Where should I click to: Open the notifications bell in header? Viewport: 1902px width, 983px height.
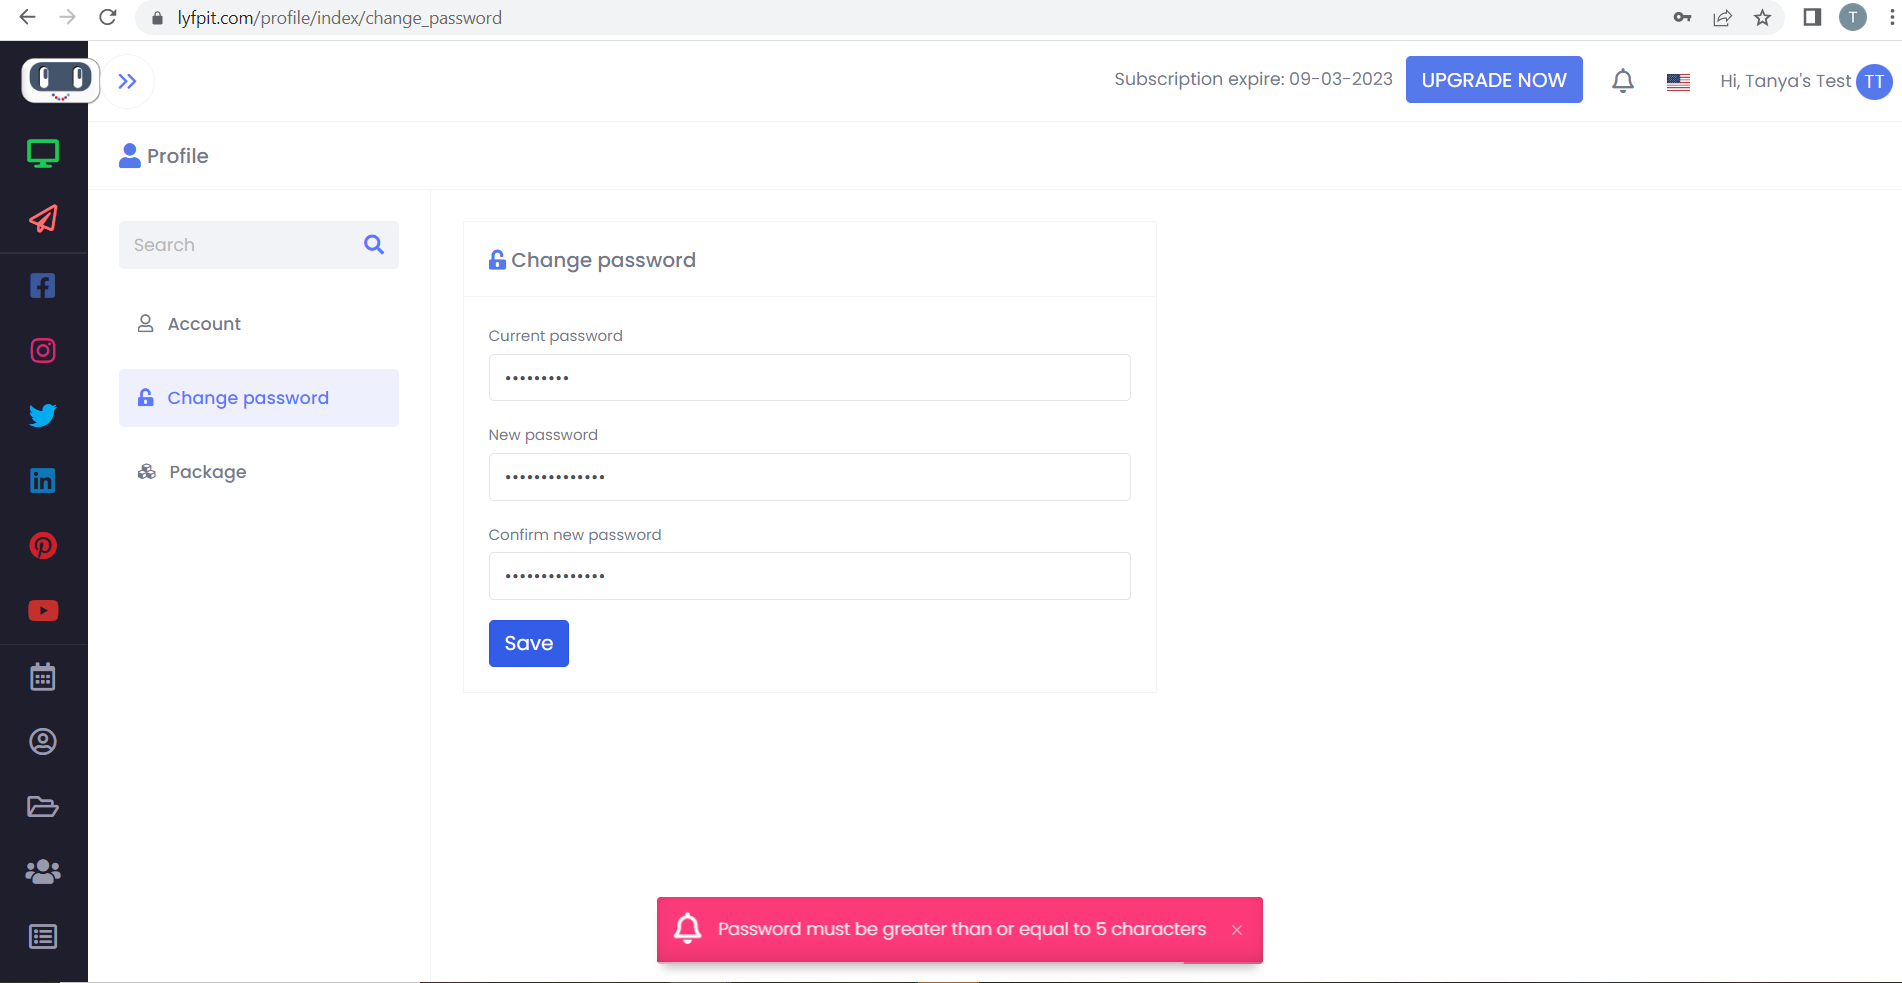[x=1623, y=81]
